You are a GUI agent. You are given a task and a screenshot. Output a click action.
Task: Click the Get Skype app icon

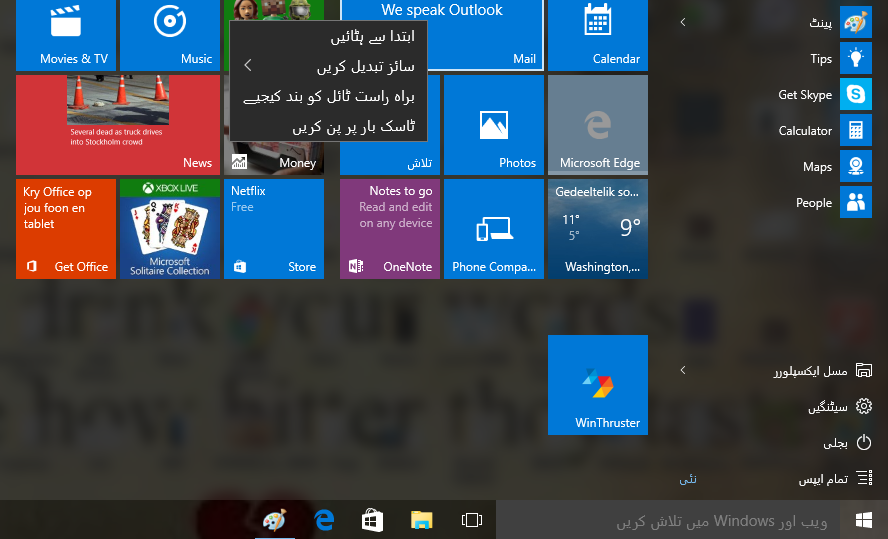click(x=856, y=94)
